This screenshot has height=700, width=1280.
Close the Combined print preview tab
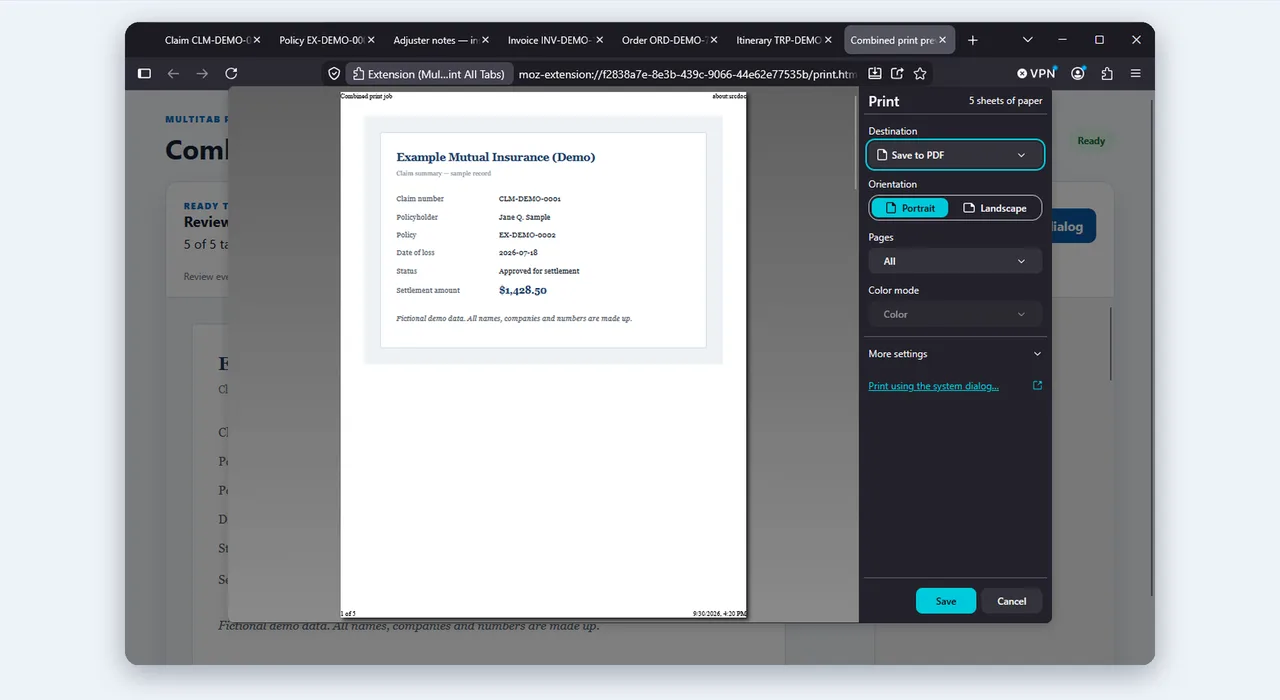pos(943,40)
